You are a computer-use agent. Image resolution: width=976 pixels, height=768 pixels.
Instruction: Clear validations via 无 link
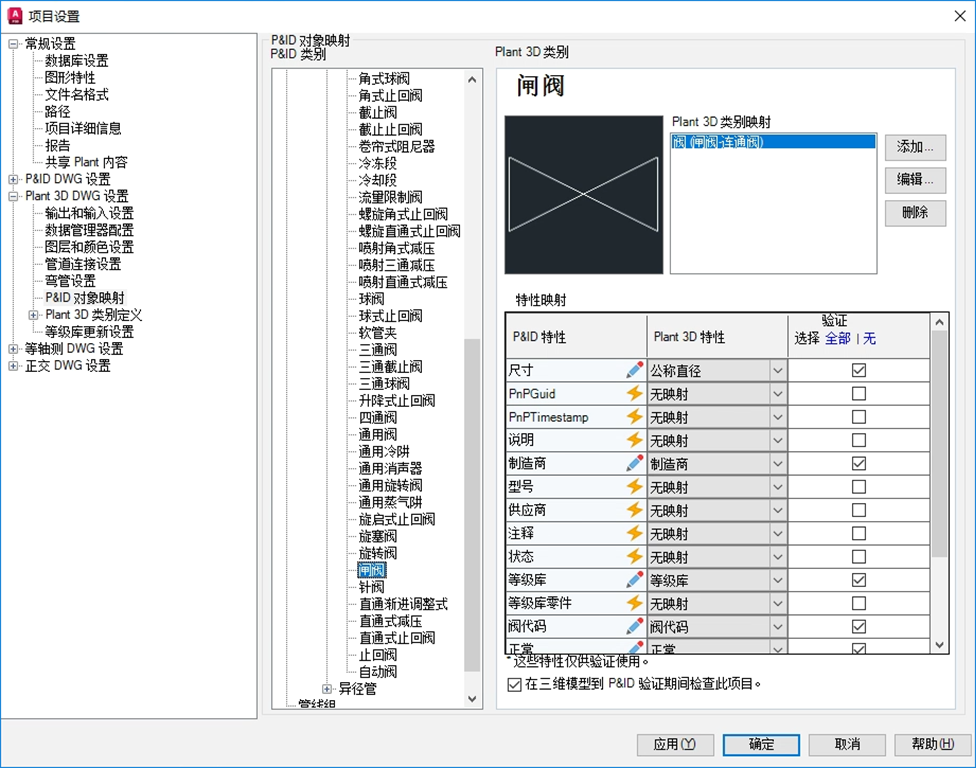[870, 339]
